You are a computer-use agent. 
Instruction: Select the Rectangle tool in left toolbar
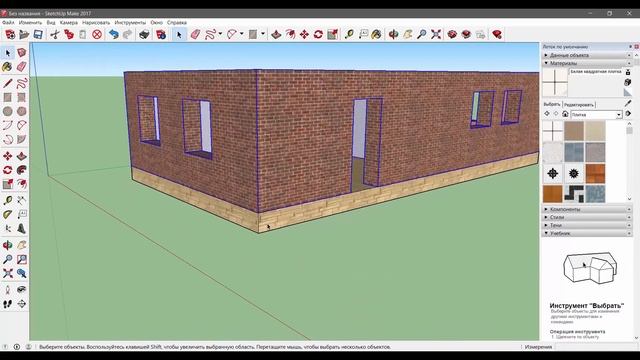[x=7, y=98]
